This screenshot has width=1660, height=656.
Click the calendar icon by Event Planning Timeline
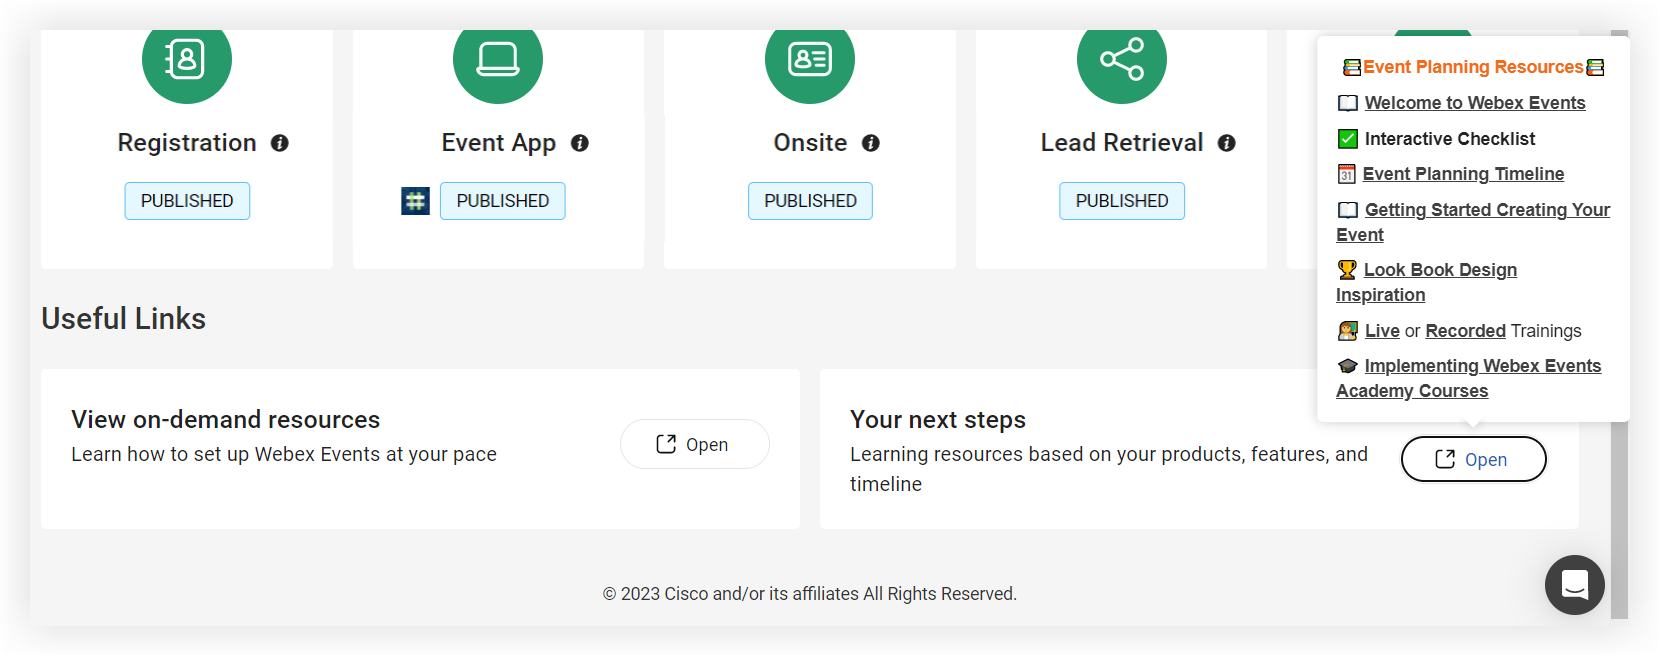click(x=1347, y=174)
